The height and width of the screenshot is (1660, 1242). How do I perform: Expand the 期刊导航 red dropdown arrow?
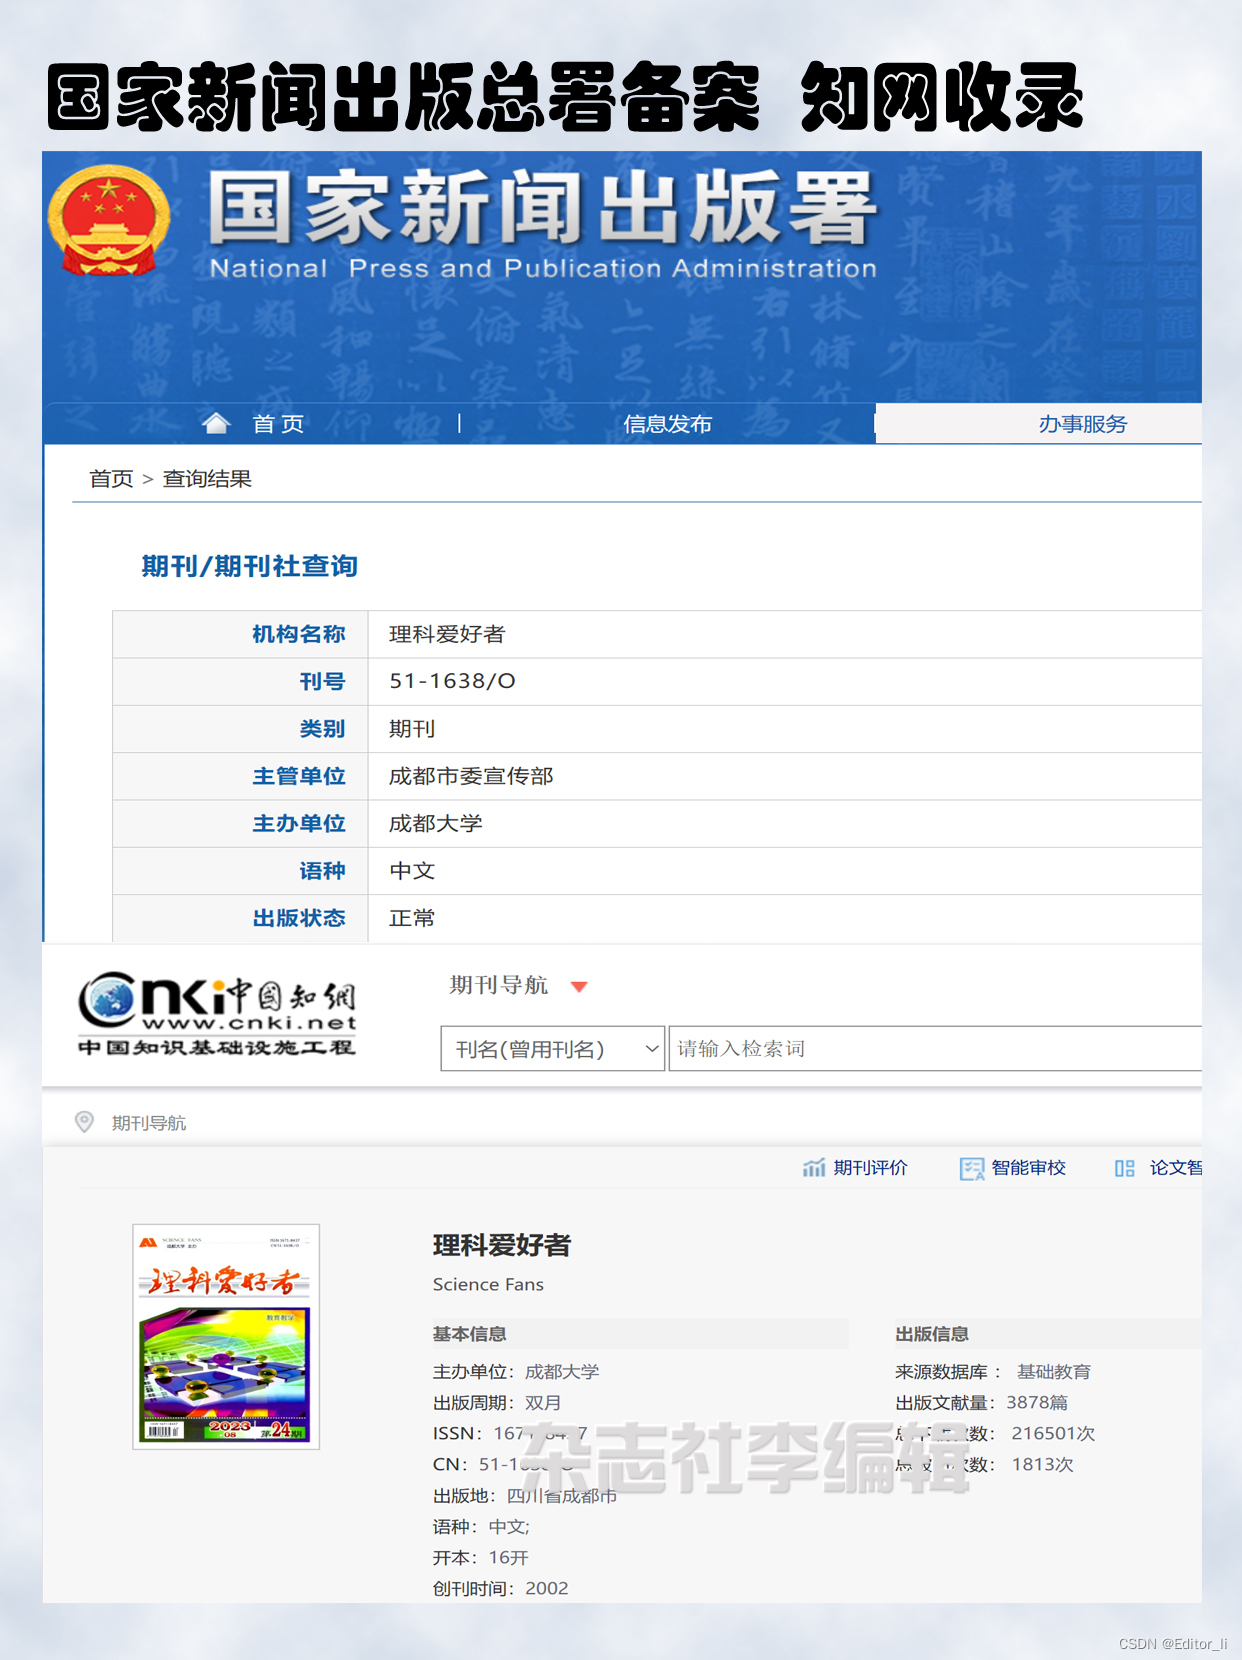coord(579,987)
